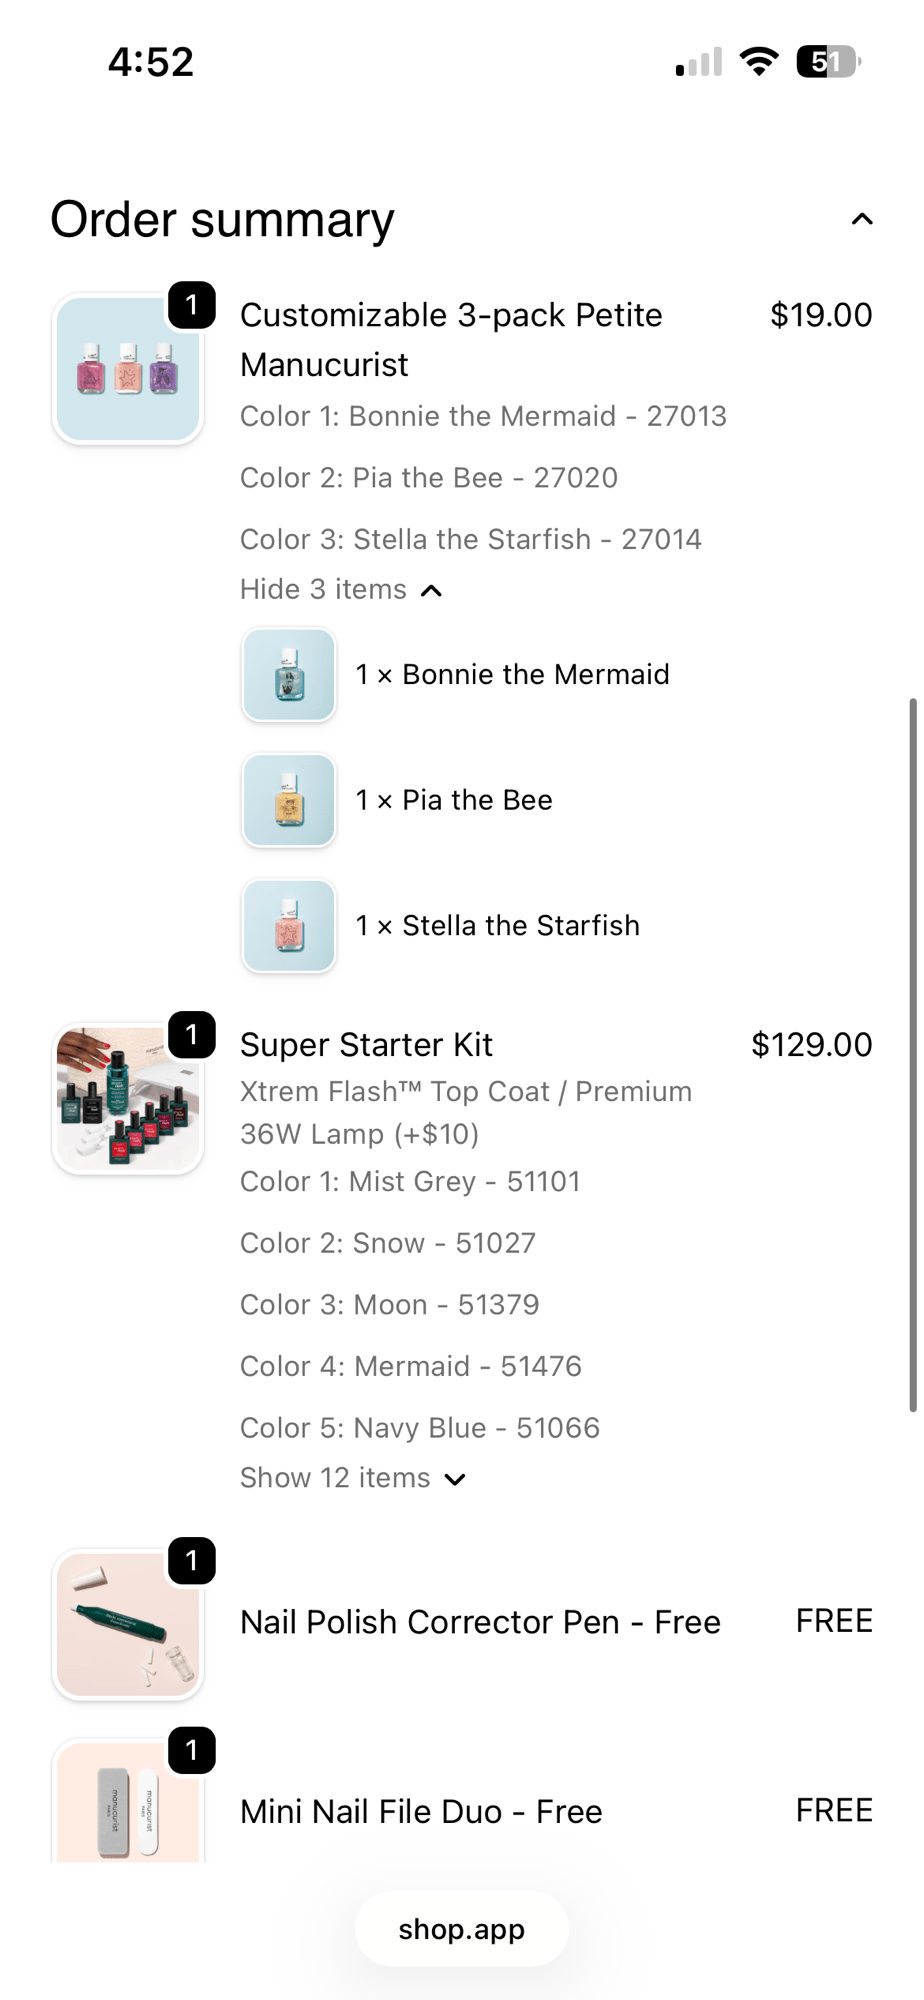Screen dimensions: 924x2000
Task: Collapse the Hide 3 items list
Action: [340, 590]
